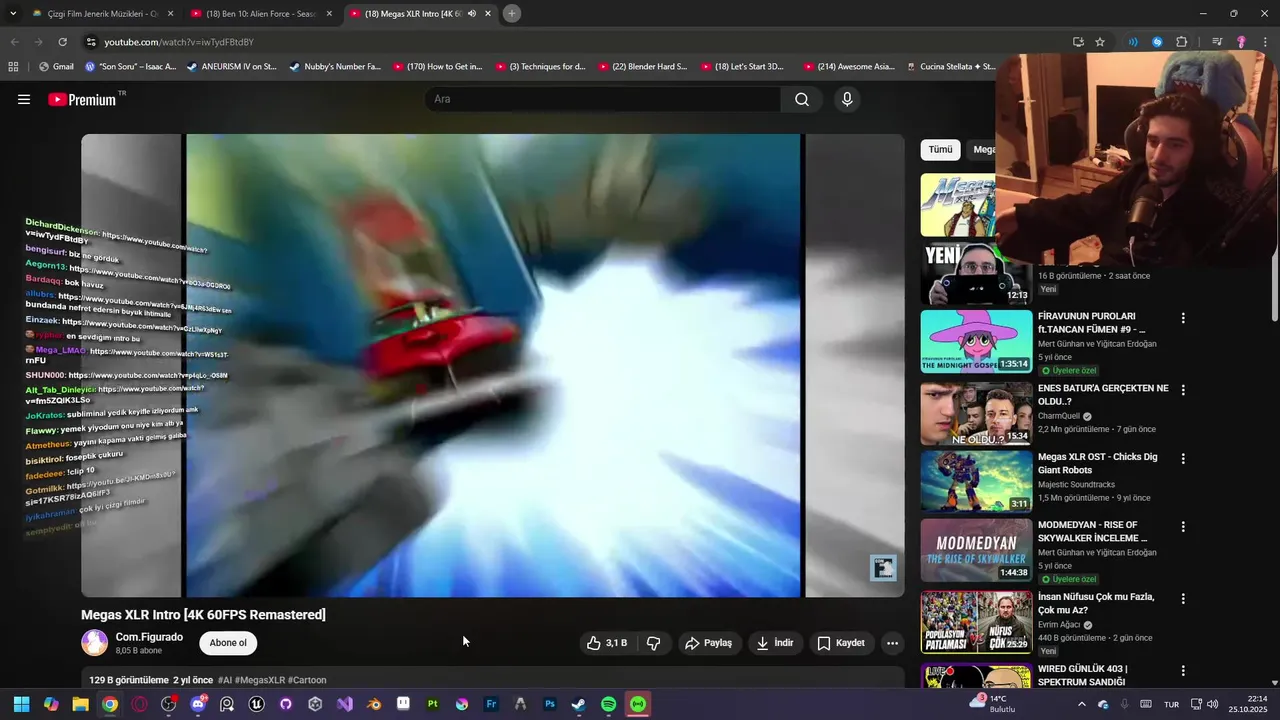Click the Chrome address bar URL

click(x=179, y=42)
